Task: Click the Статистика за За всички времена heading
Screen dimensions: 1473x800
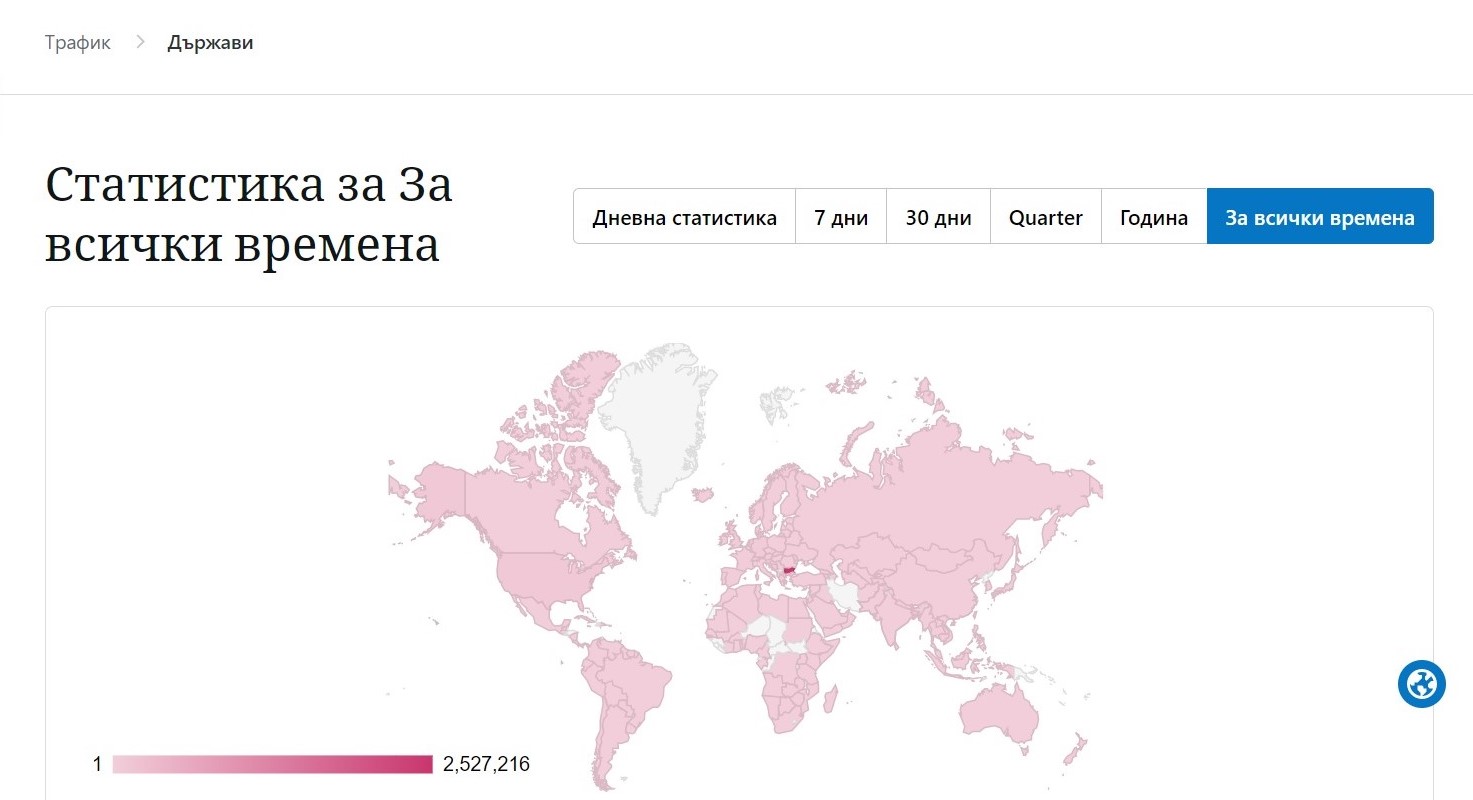Action: [248, 216]
